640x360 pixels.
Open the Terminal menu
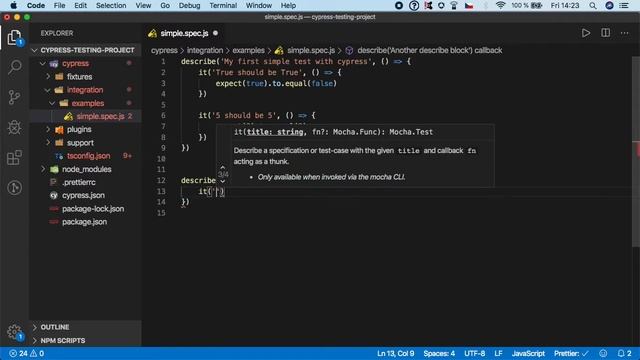[x=223, y=6]
